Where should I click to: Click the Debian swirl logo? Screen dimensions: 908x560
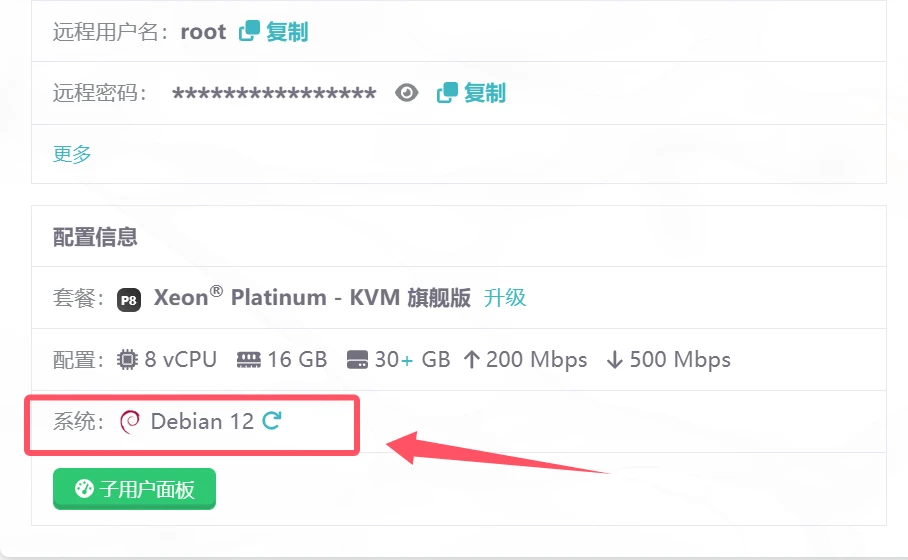tap(130, 422)
